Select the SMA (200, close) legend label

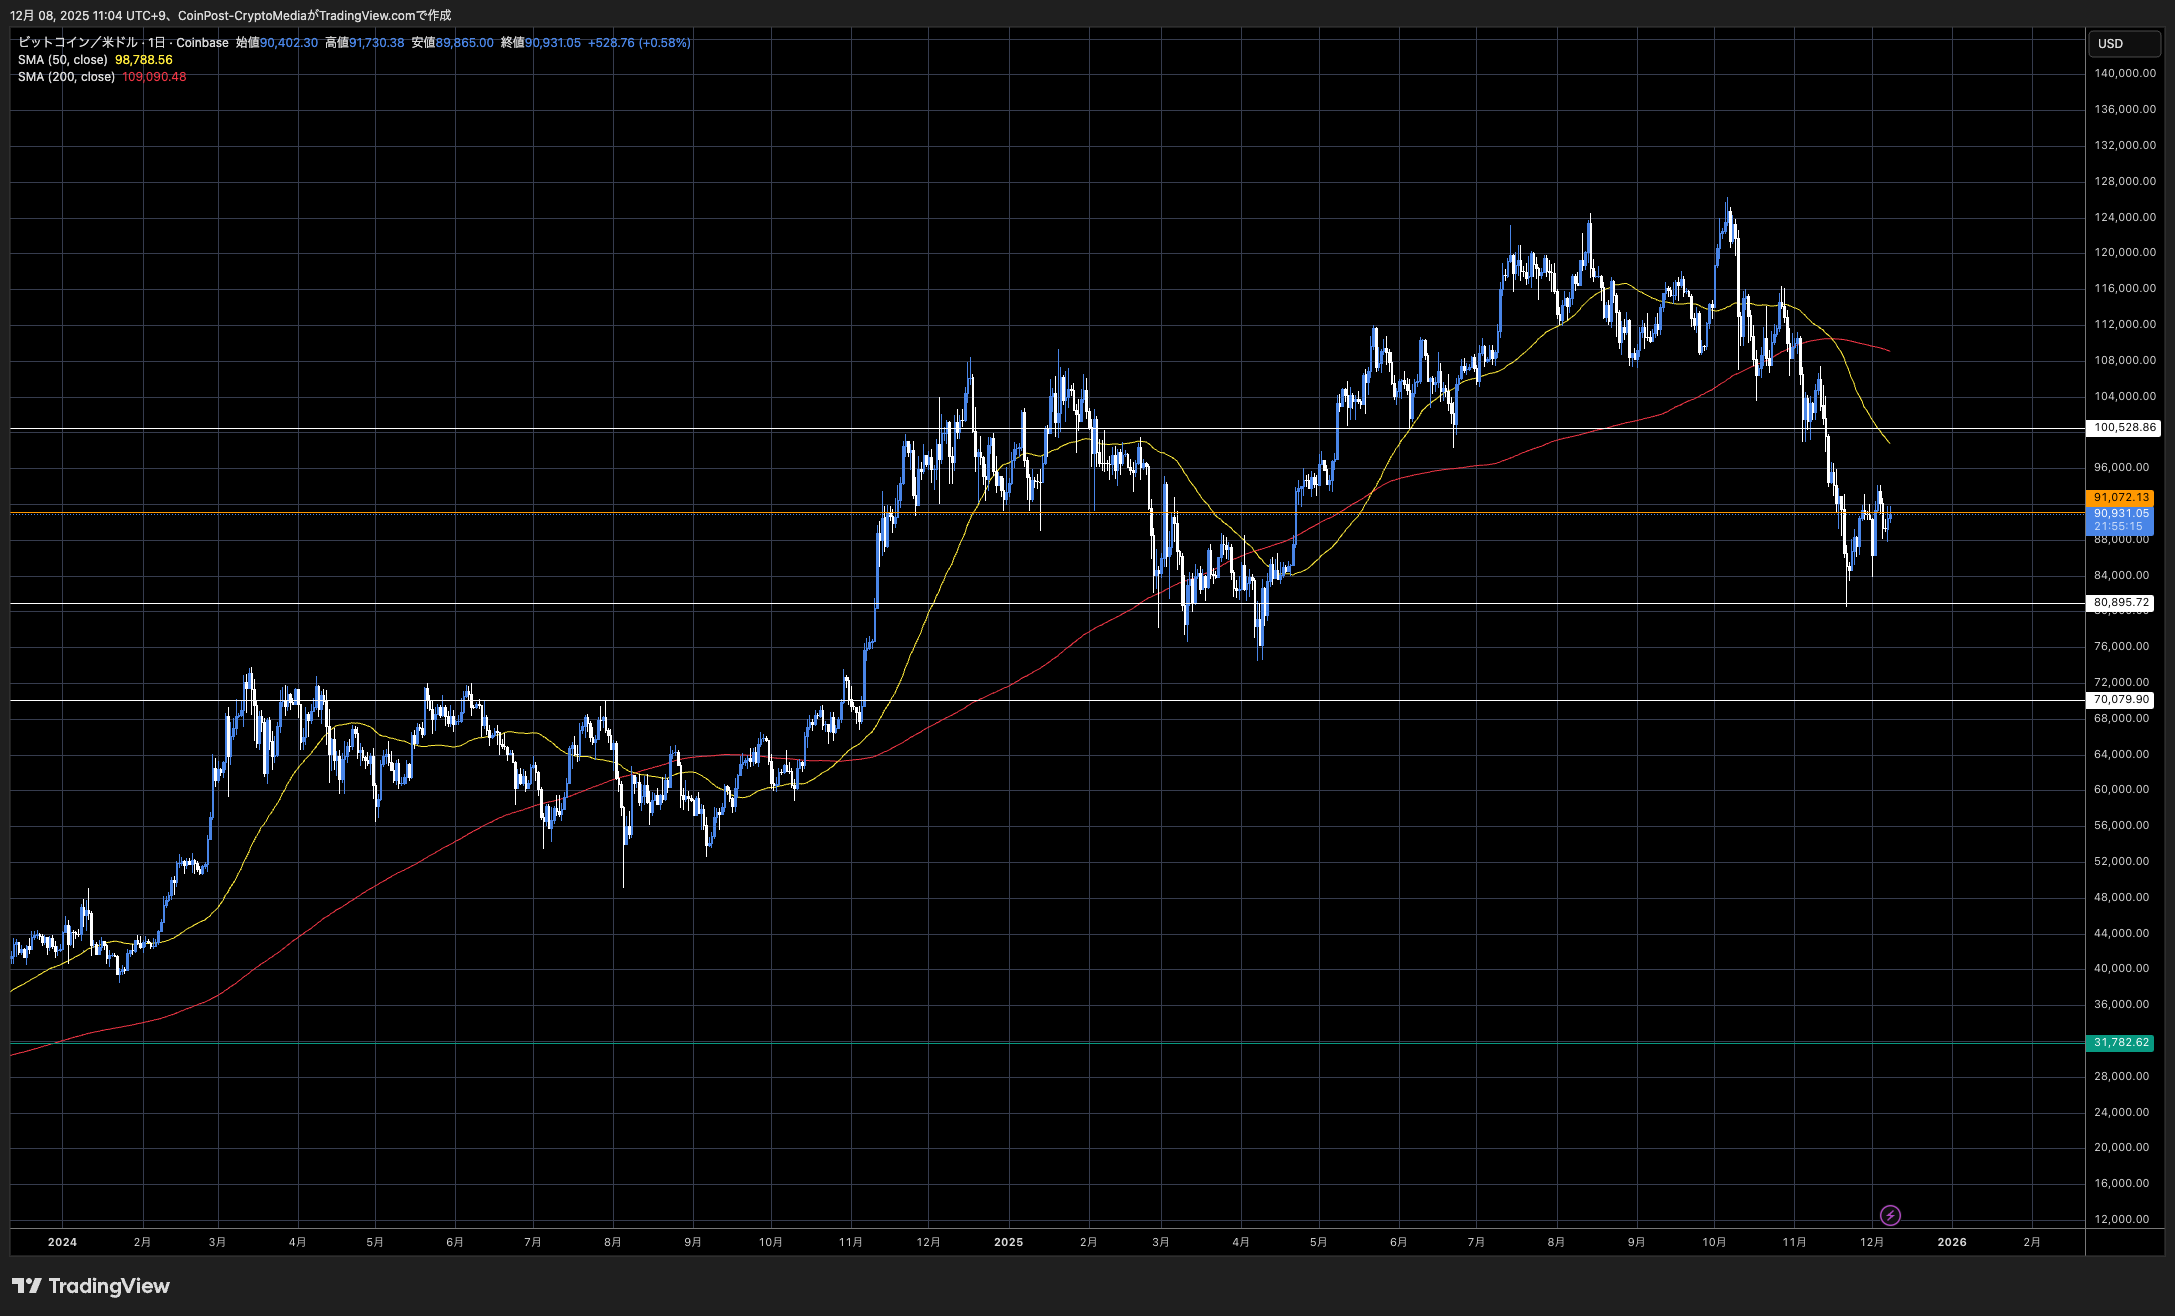[x=66, y=77]
